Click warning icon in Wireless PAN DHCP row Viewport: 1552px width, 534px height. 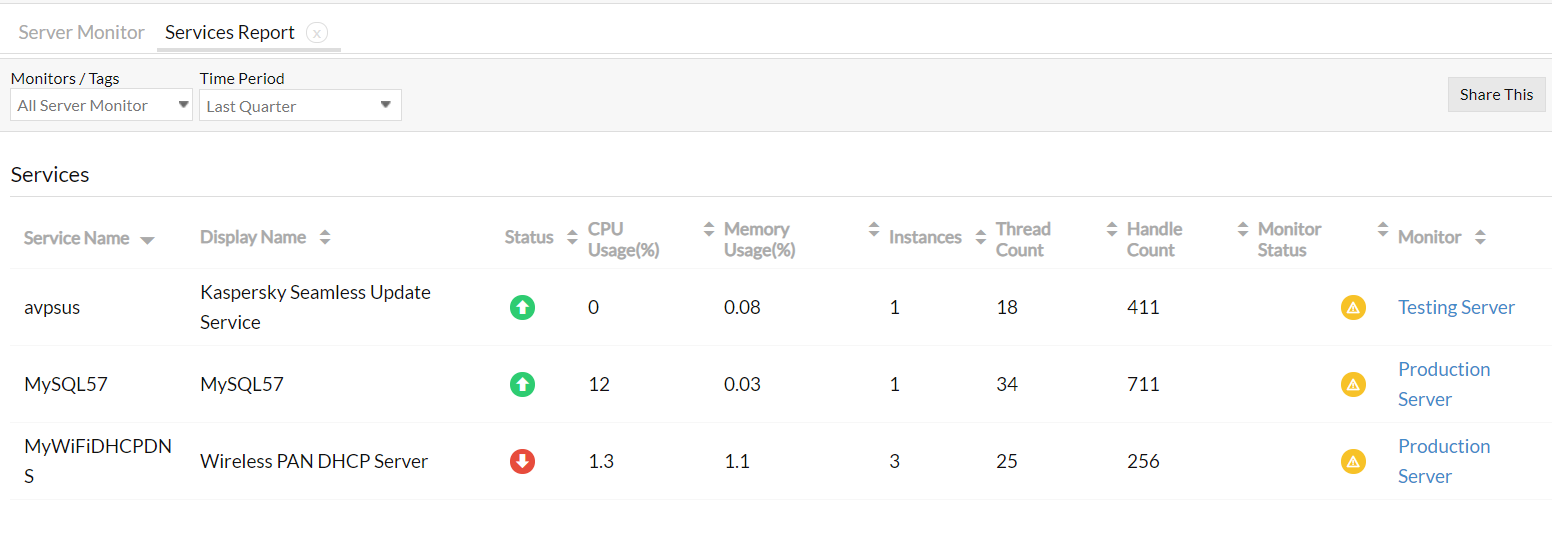(1353, 461)
